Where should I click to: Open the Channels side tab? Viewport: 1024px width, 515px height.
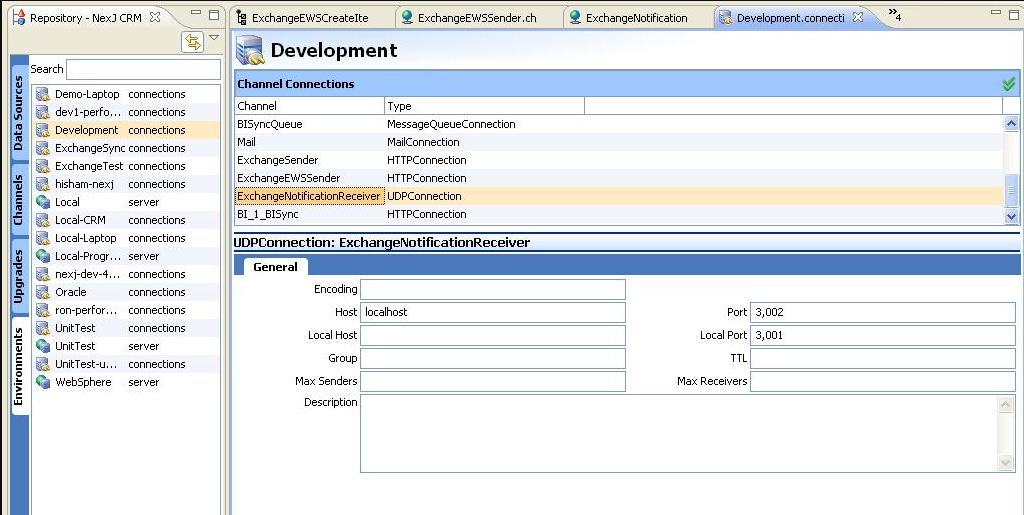point(18,200)
